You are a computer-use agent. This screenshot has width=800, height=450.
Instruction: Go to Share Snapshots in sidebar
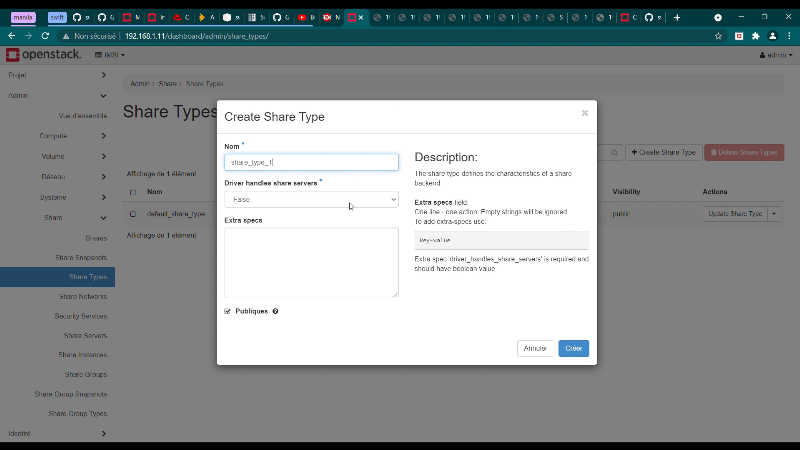pos(80,257)
